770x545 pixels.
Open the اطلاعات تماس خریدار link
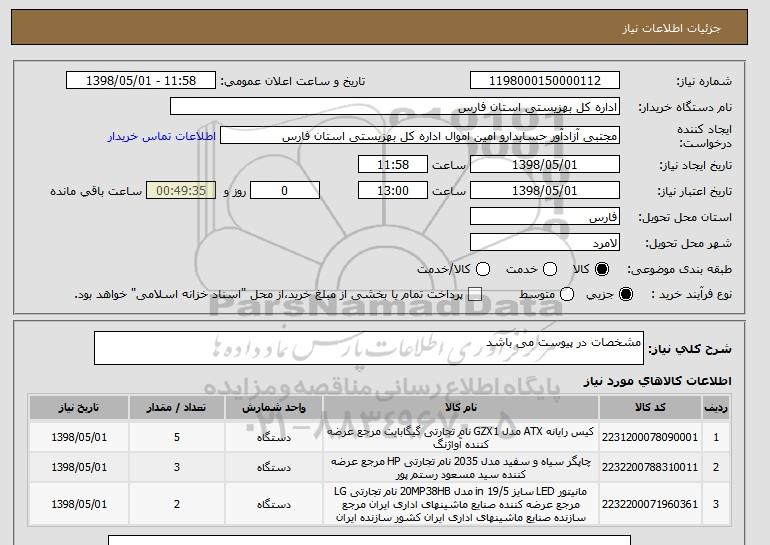click(x=162, y=136)
